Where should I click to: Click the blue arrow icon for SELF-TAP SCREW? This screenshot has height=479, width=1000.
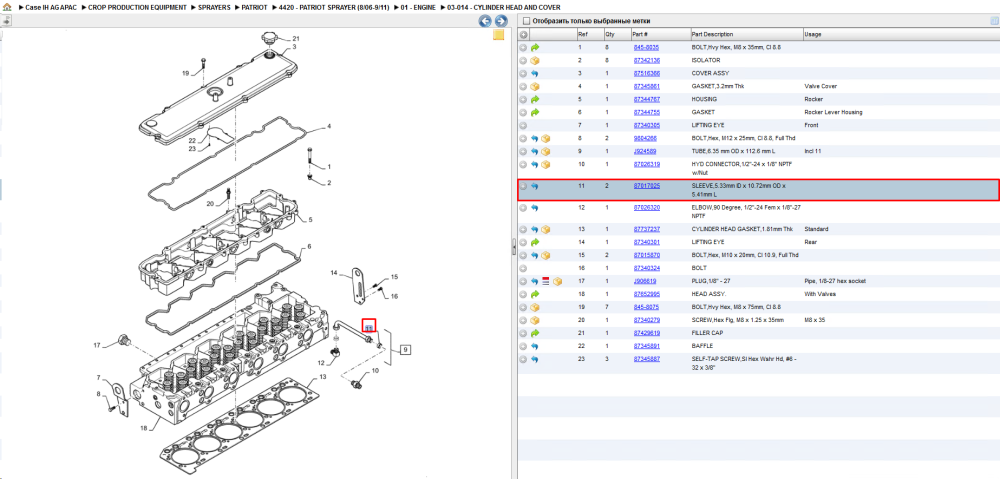point(535,359)
